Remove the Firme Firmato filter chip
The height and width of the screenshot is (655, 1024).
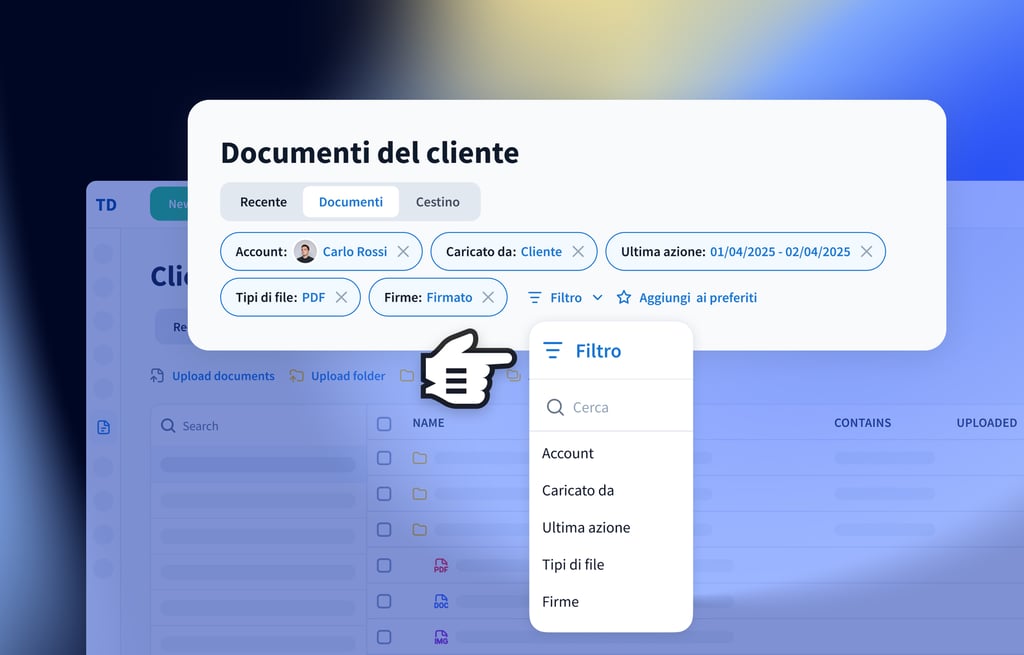488,297
